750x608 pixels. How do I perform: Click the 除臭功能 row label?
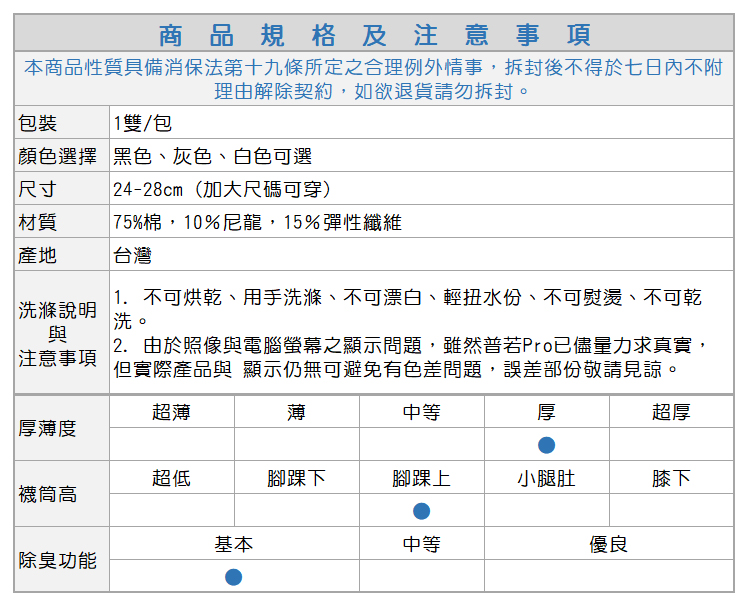pyautogui.click(x=57, y=560)
